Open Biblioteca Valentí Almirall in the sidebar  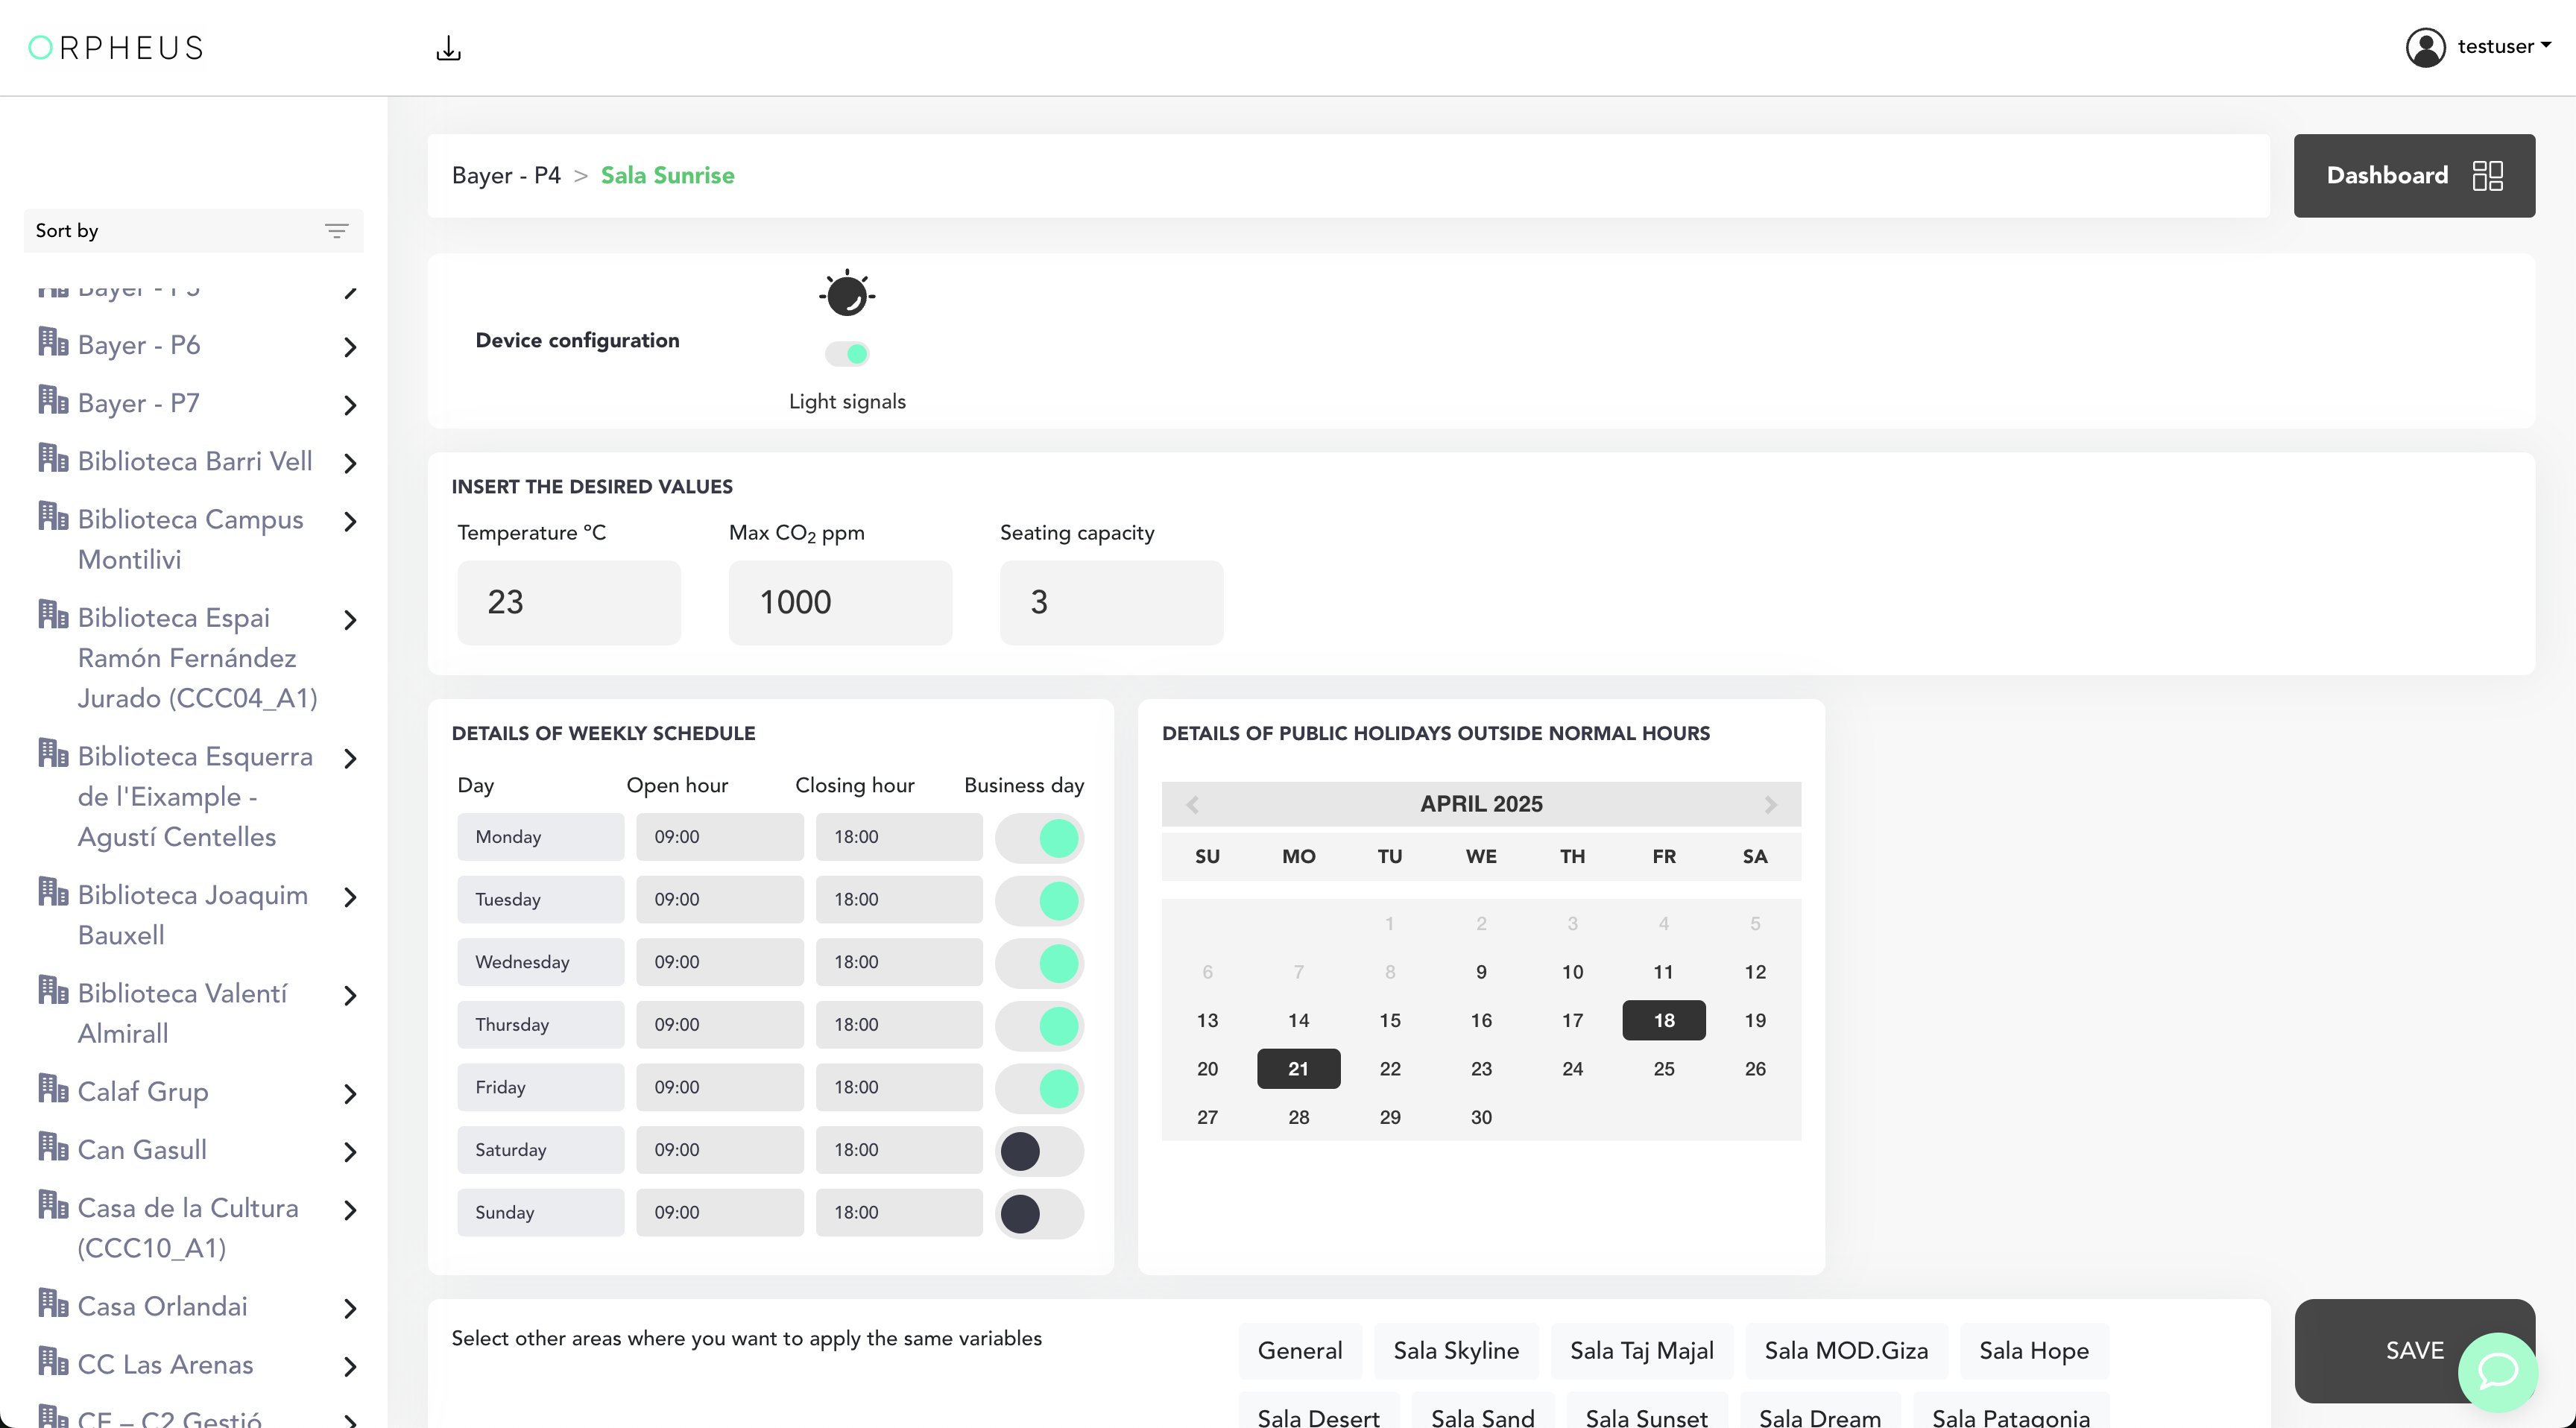coord(182,1013)
